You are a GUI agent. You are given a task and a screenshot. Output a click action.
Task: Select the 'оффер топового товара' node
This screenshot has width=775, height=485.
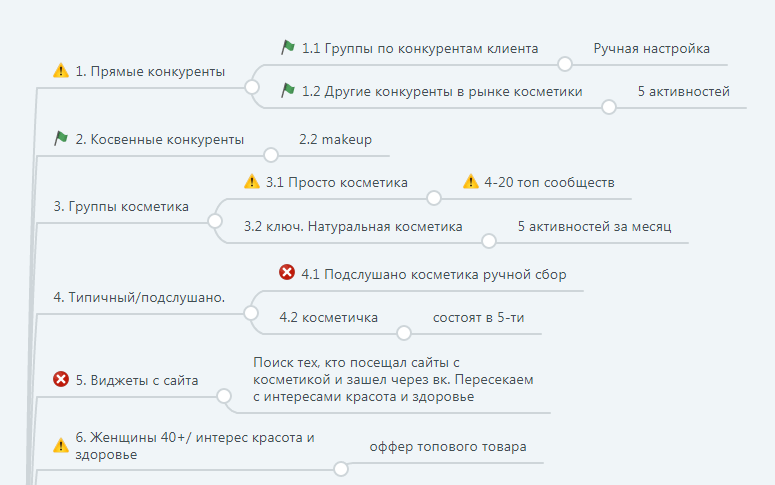pos(447,446)
